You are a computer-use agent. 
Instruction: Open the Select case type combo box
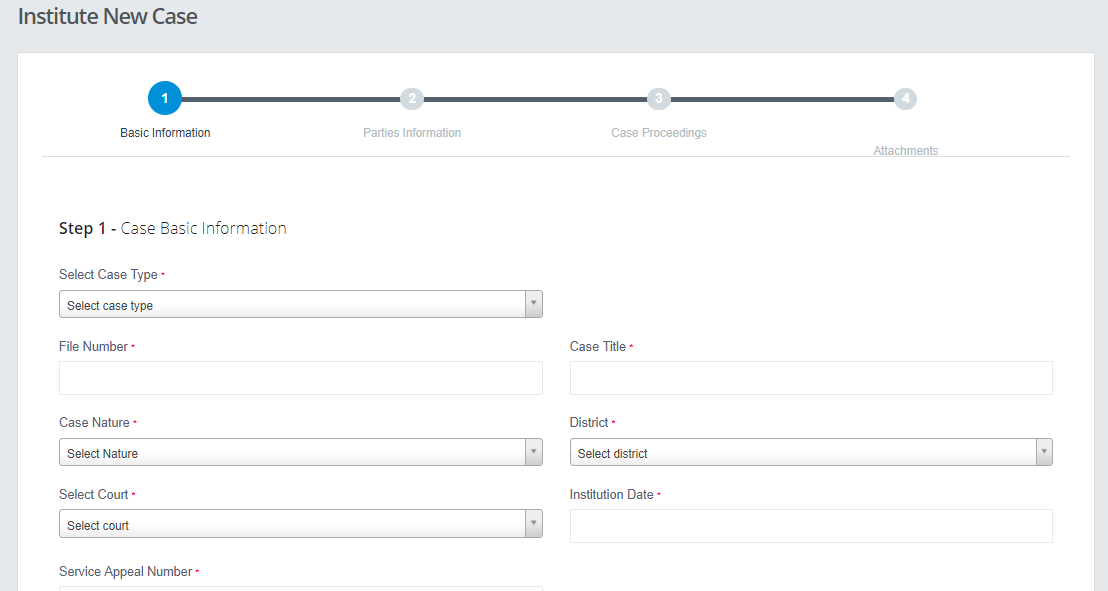coord(292,304)
